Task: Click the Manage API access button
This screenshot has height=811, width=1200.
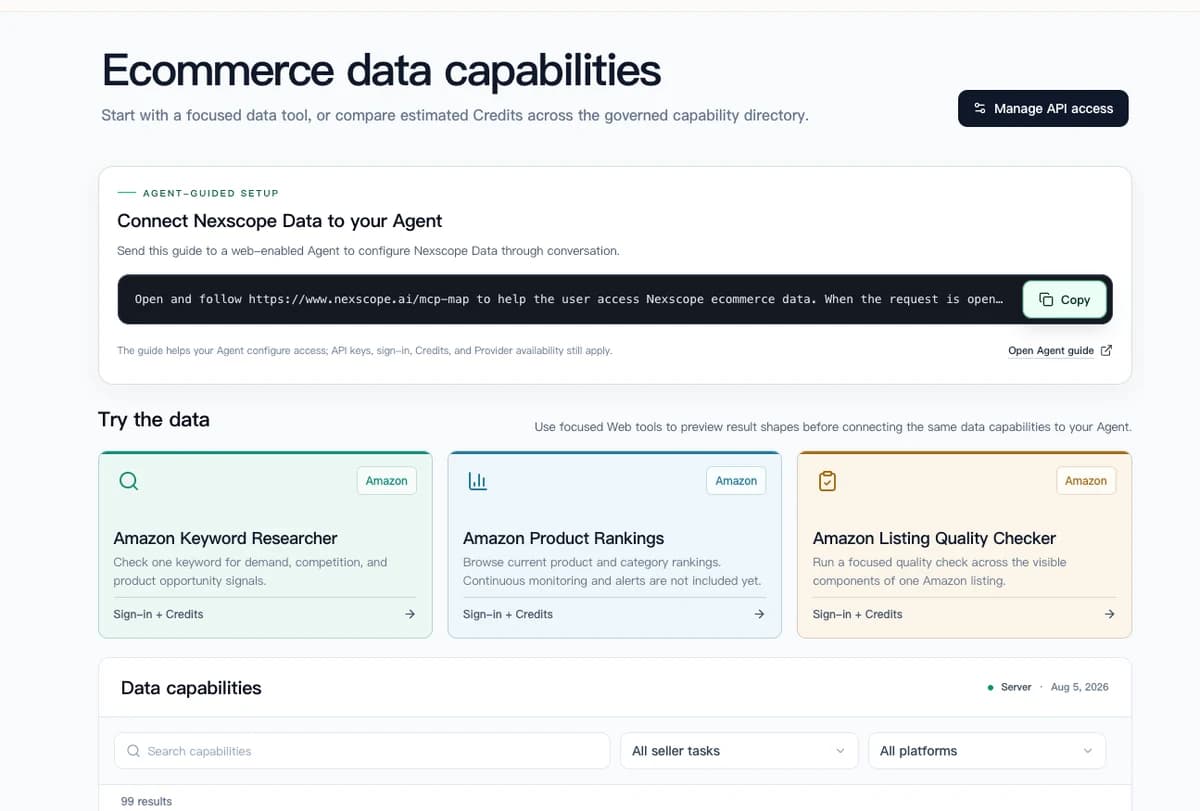Action: (1043, 108)
